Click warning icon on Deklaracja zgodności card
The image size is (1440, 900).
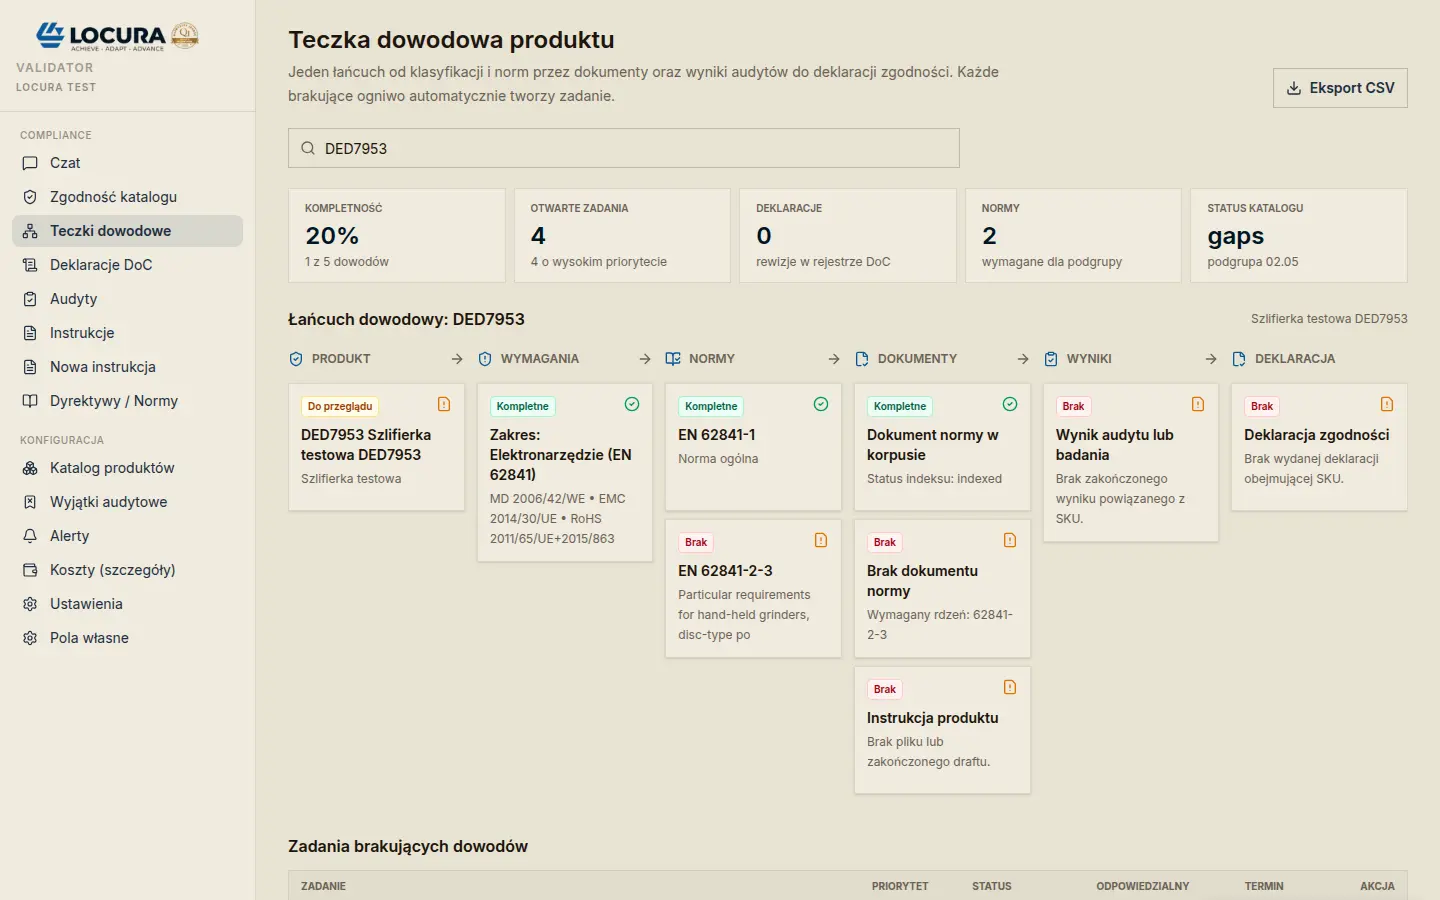(x=1387, y=404)
